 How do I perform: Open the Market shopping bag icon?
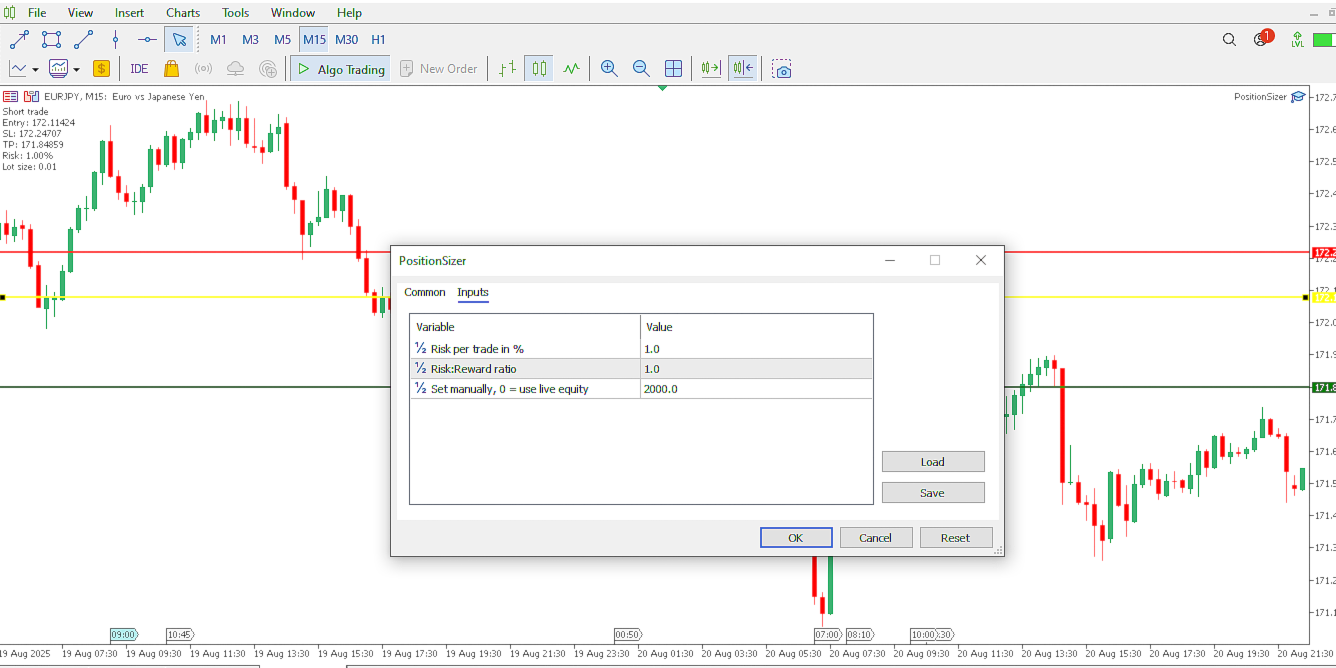tap(171, 69)
